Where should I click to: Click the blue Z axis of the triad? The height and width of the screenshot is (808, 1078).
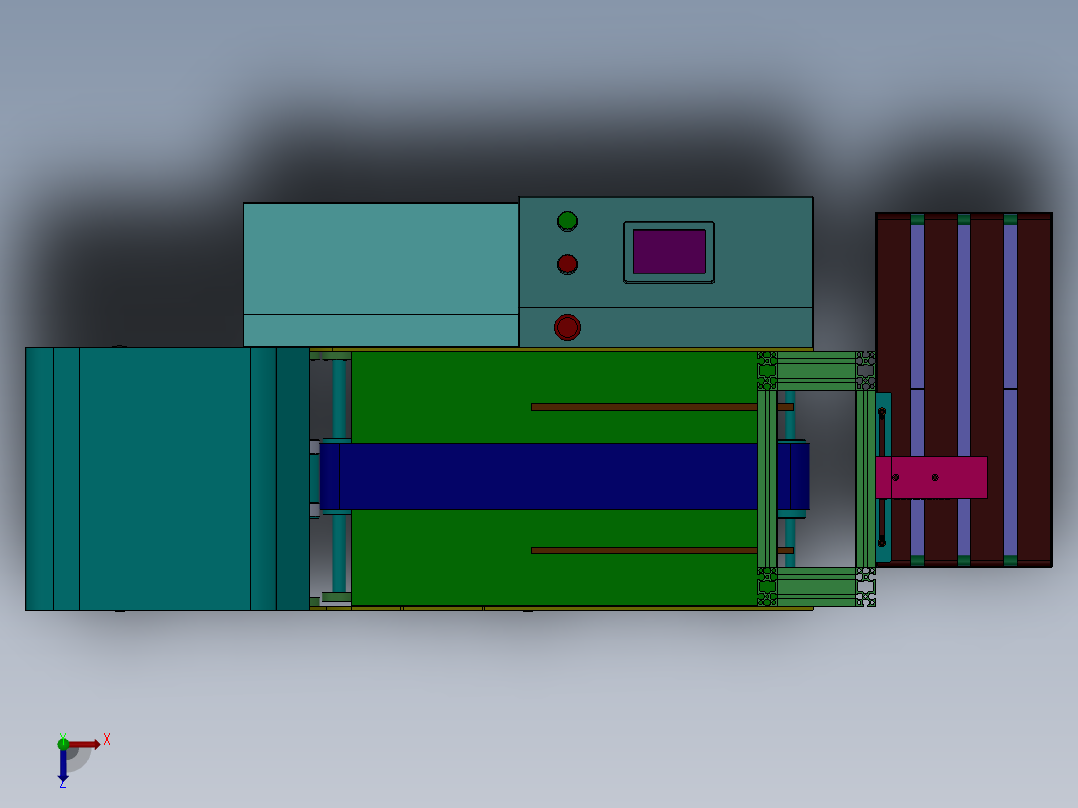coord(63,765)
